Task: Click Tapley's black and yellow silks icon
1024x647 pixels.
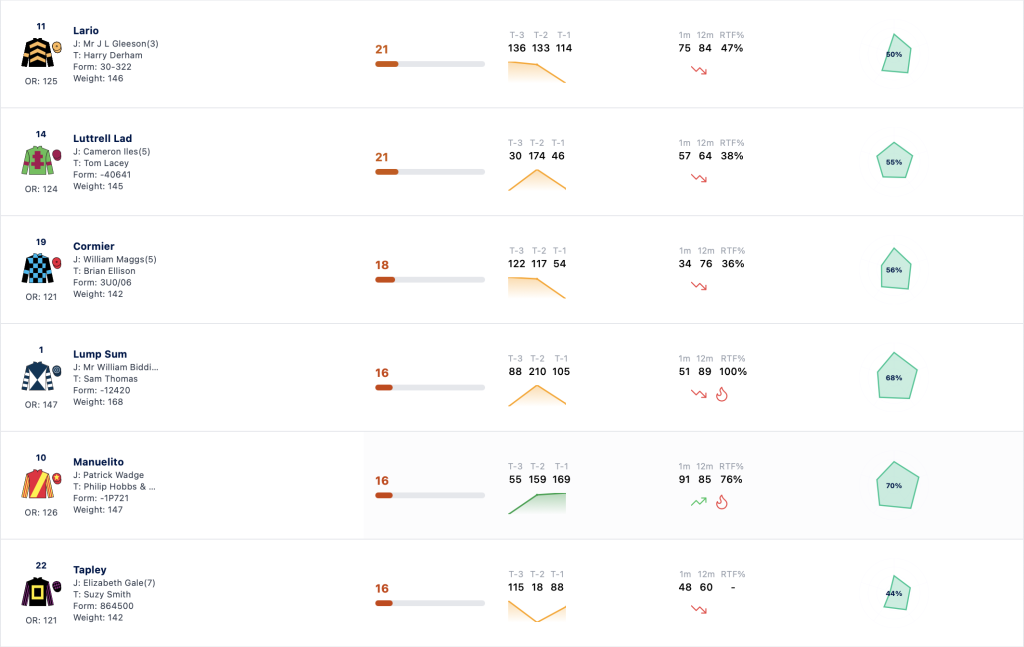Action: [37, 592]
